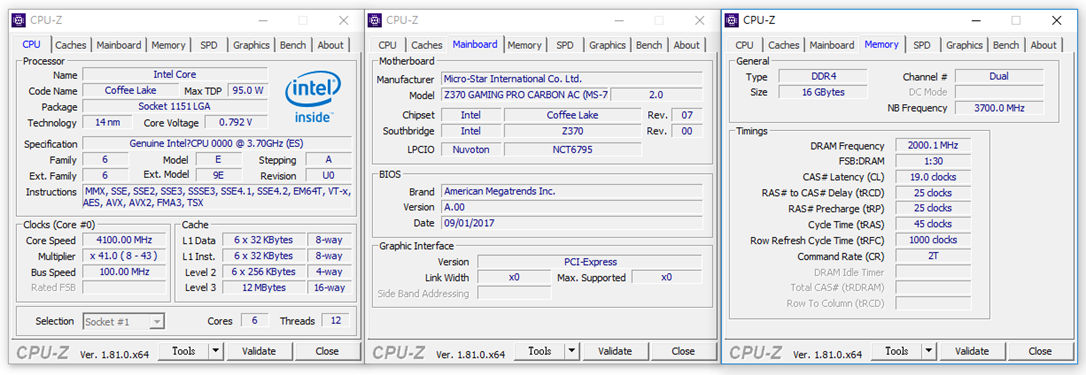
Task: Click the 'Dual' channel value
Action: pyautogui.click(x=999, y=76)
